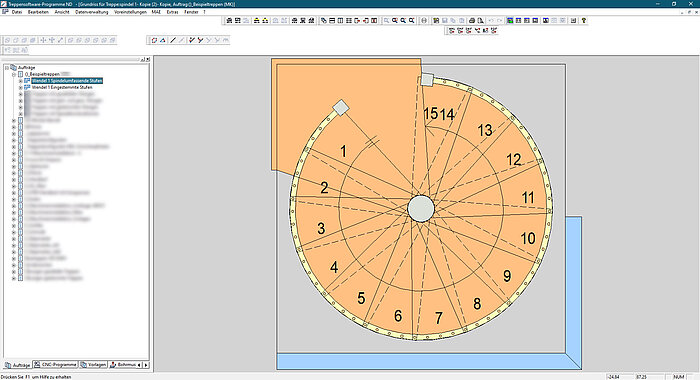Click the red arrow import icon

(x=366, y=21)
